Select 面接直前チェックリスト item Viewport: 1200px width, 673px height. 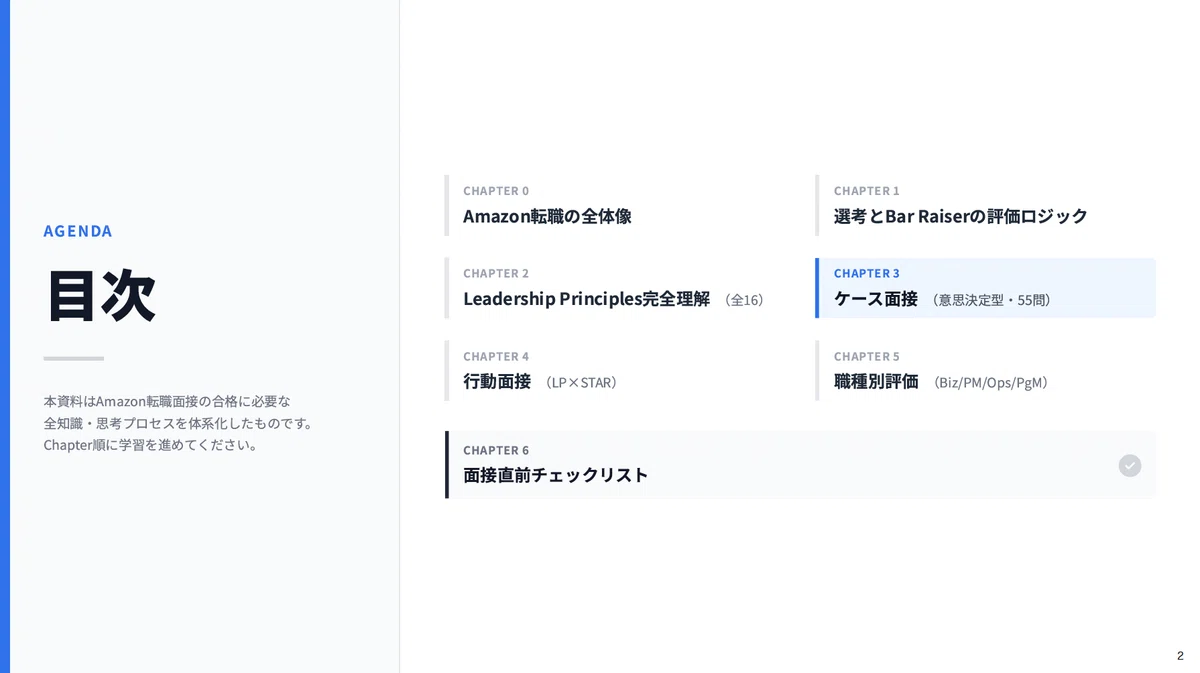[x=800, y=464]
